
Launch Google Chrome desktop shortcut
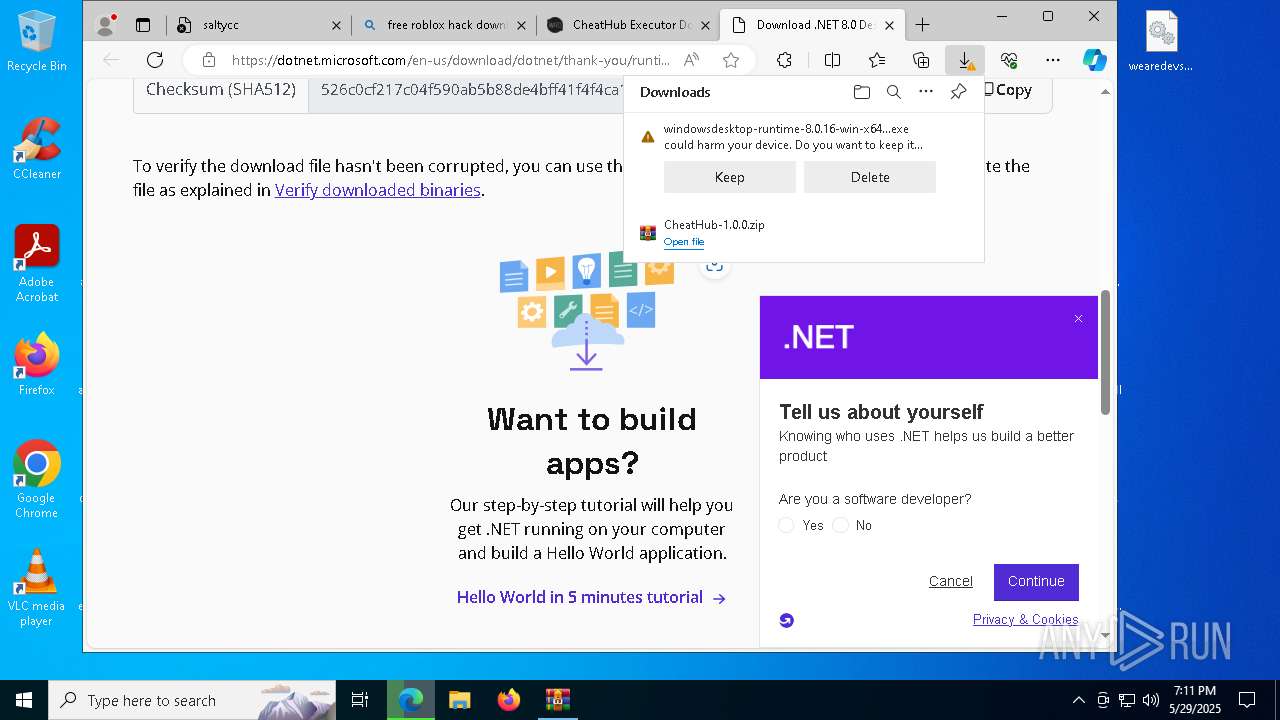[x=37, y=479]
